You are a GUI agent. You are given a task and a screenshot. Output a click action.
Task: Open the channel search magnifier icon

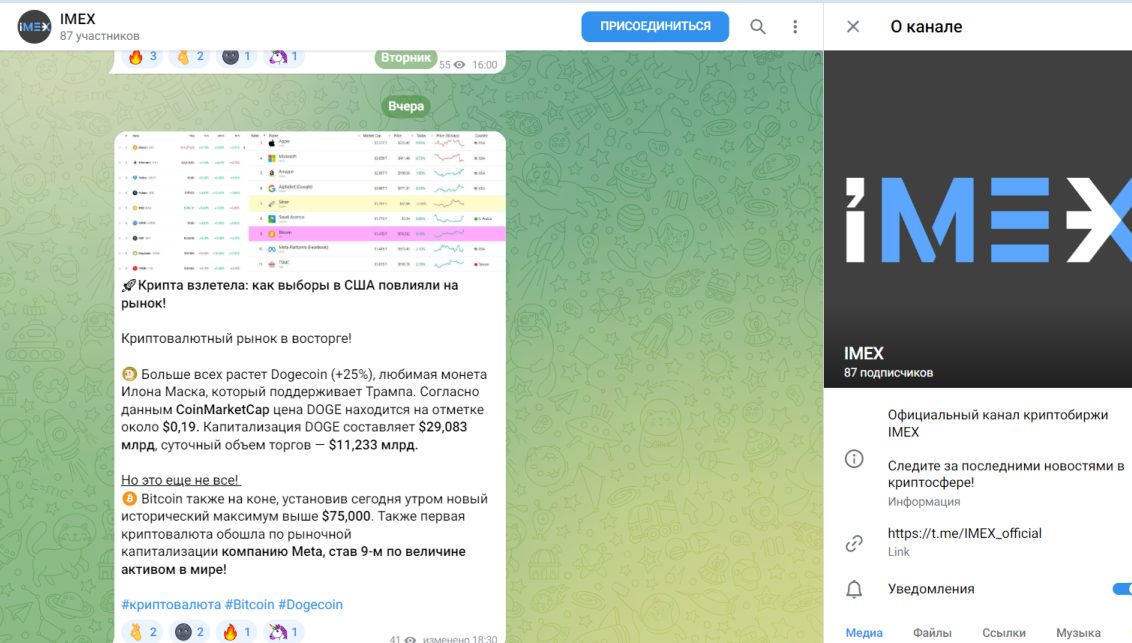(x=758, y=27)
